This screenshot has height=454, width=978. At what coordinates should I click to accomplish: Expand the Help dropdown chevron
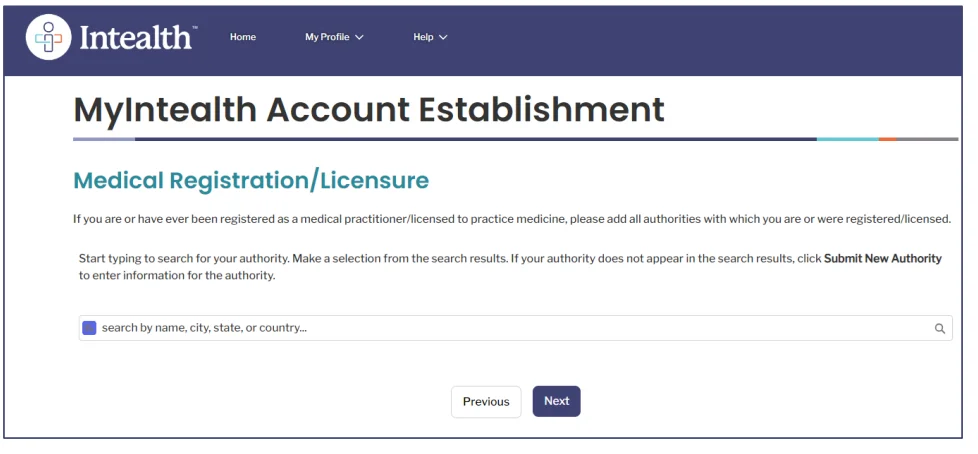click(x=443, y=38)
